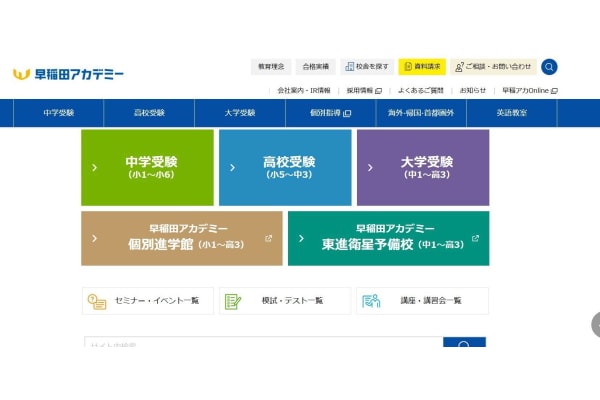The image size is (600, 400).
Task: Click the person question icon beside ご相談
Action: (x=459, y=67)
